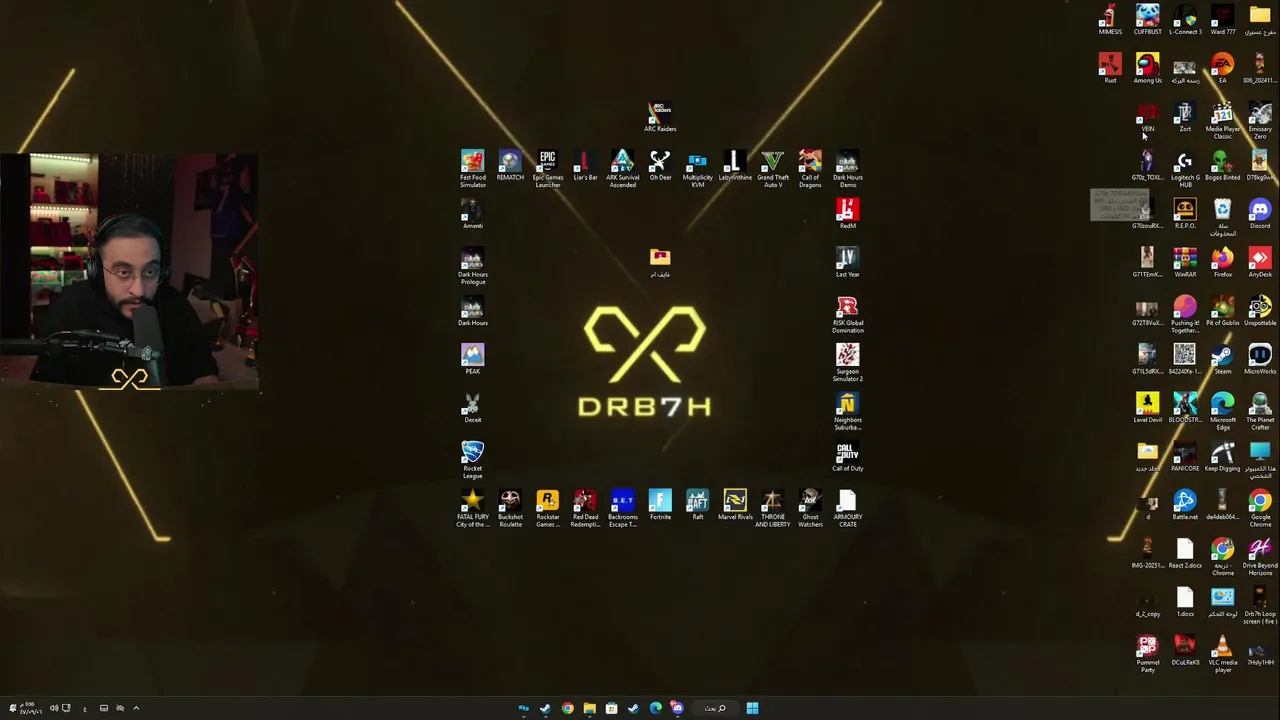This screenshot has width=1280, height=720.
Task: Select the Buckshot Roulette icon
Action: click(510, 509)
